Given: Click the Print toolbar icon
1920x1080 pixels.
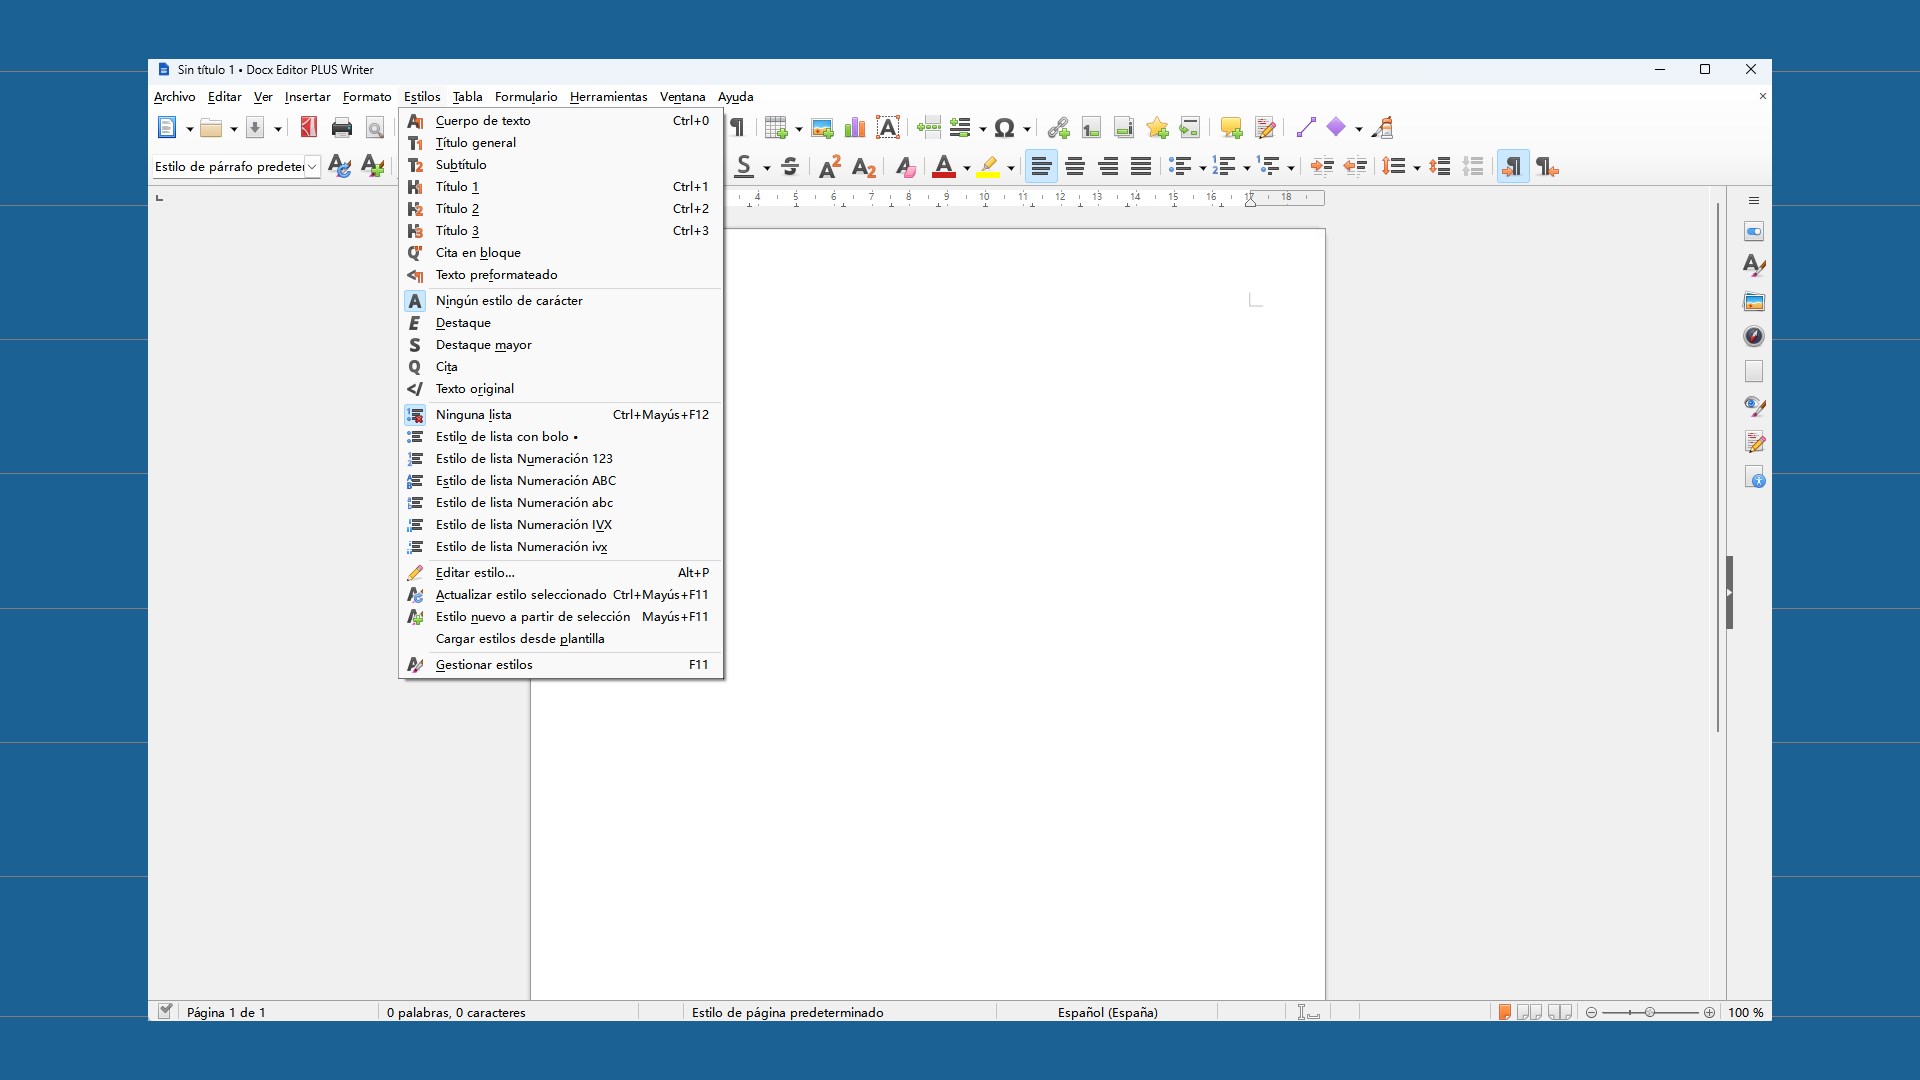Looking at the screenshot, I should [x=341, y=128].
